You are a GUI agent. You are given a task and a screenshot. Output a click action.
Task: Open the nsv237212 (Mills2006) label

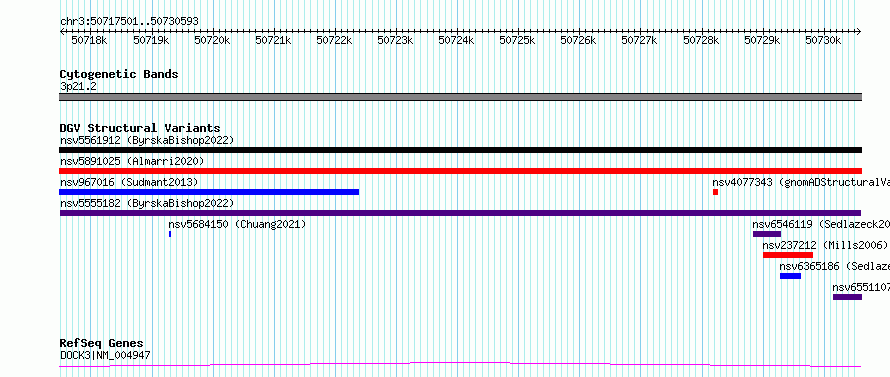click(825, 245)
